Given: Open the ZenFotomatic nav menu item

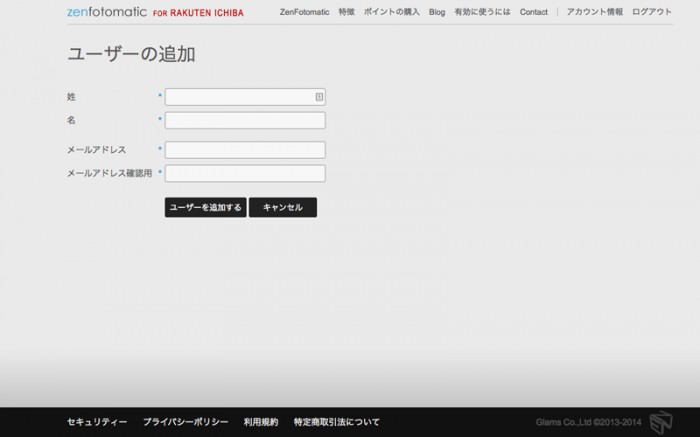Looking at the screenshot, I should coord(304,12).
